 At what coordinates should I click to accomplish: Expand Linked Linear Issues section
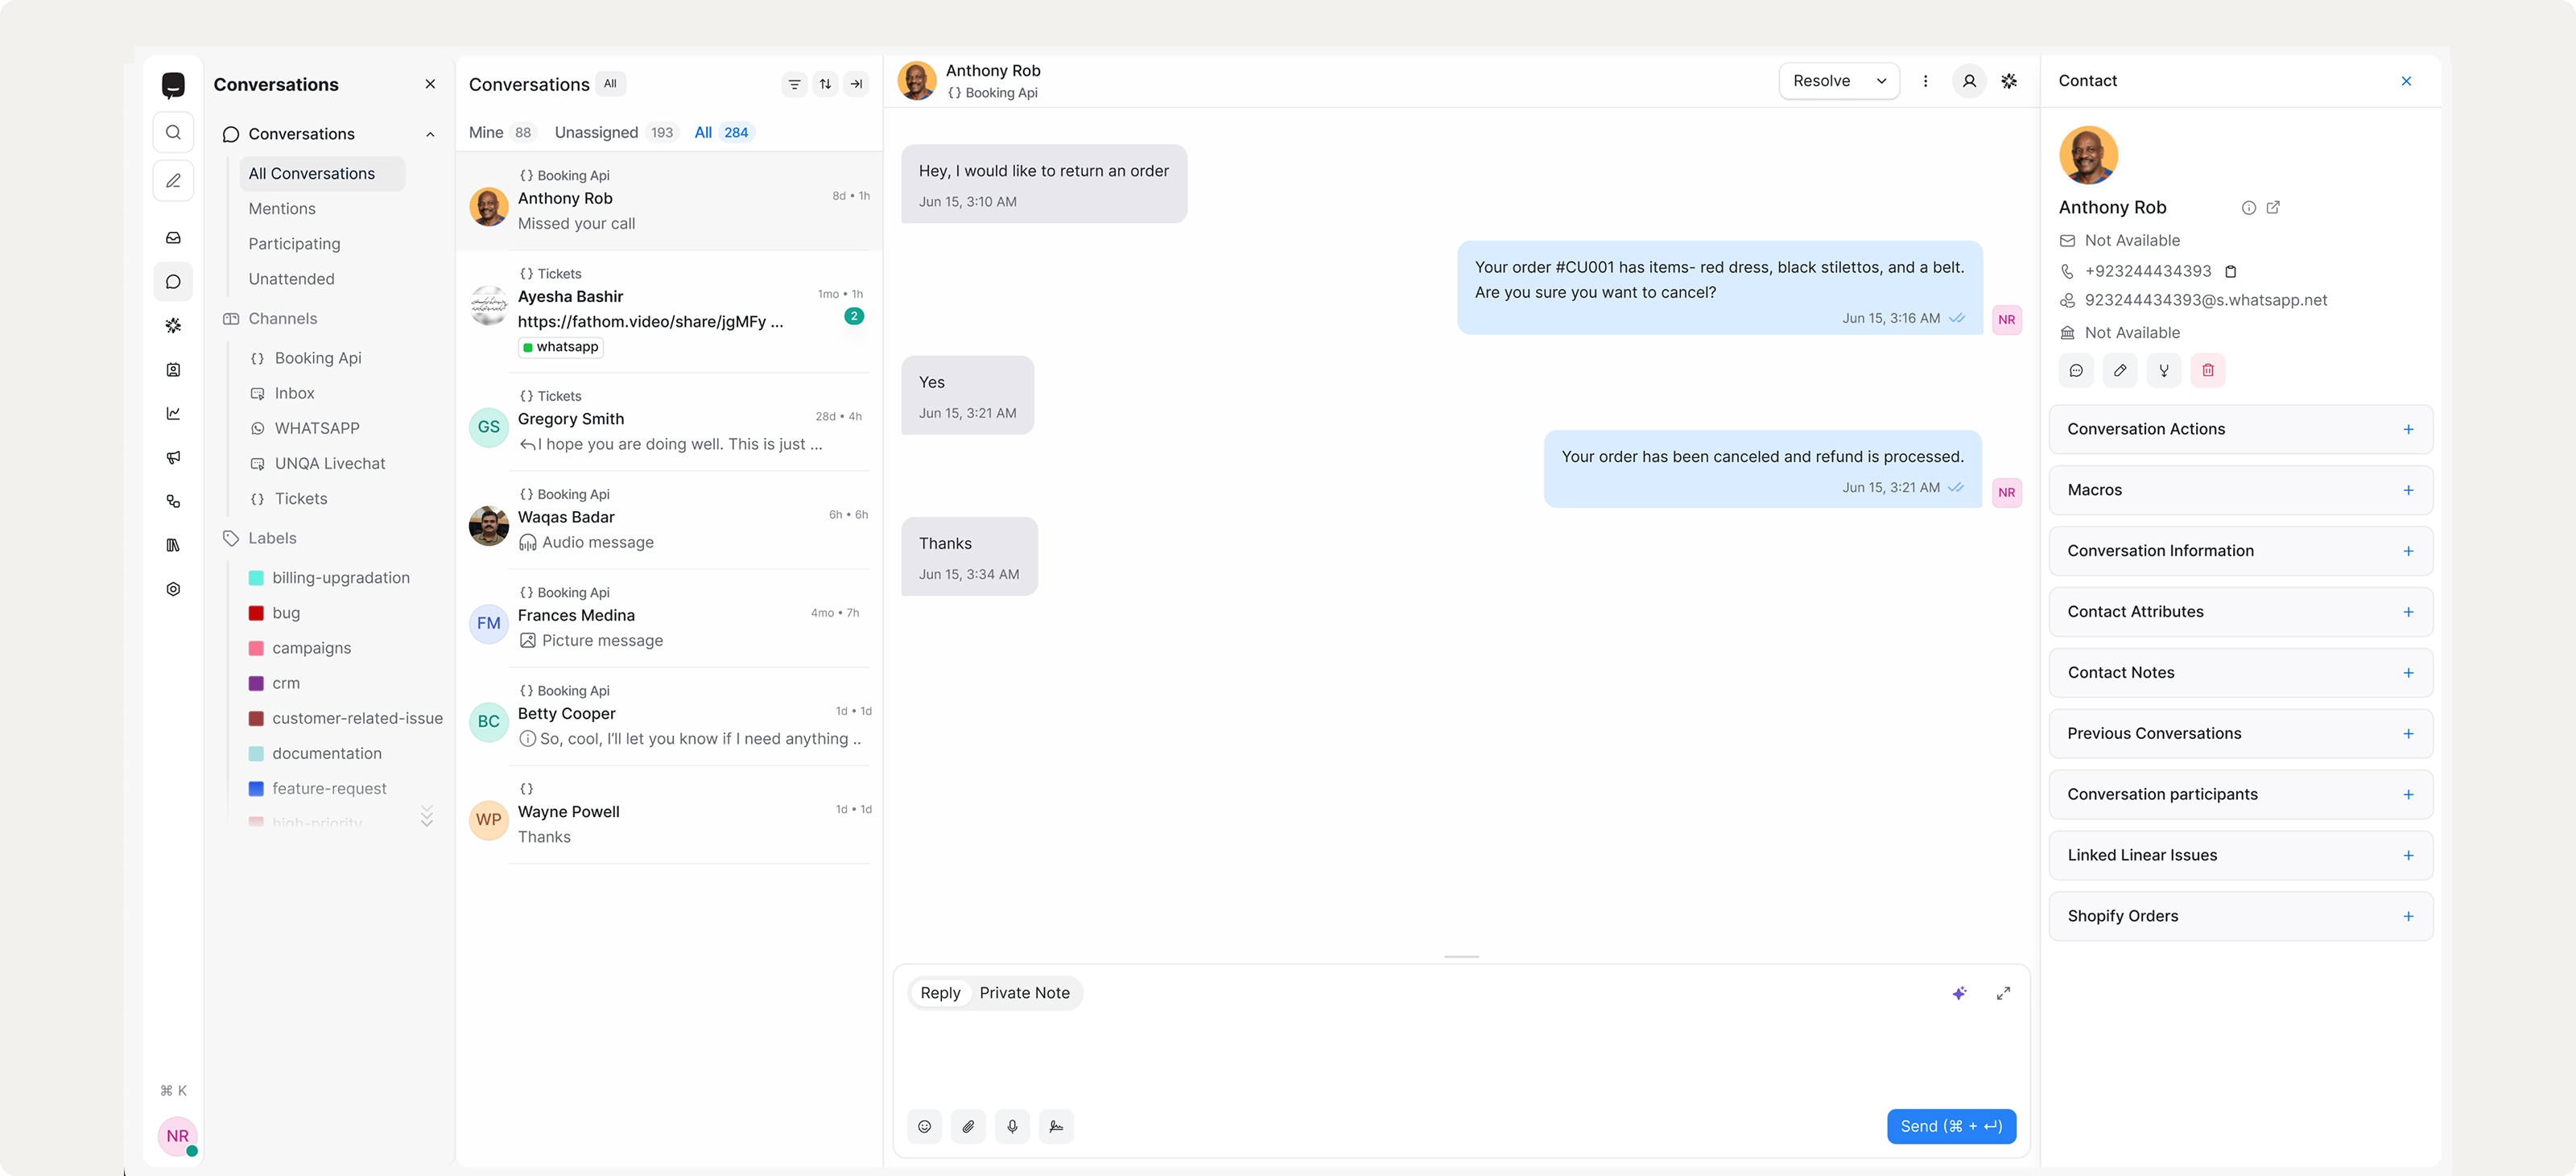pyautogui.click(x=2240, y=855)
